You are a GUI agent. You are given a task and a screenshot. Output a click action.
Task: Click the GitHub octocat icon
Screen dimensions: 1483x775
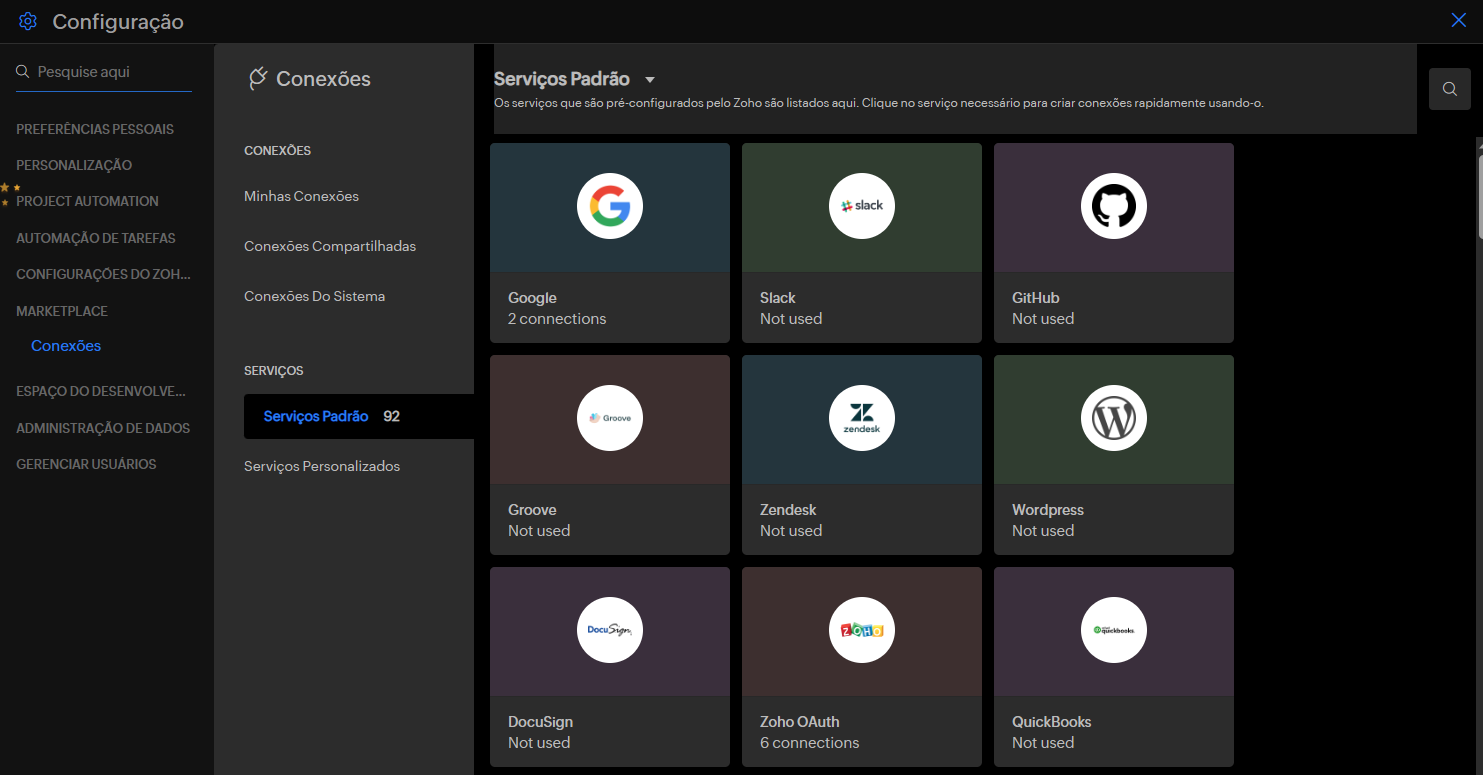1114,206
